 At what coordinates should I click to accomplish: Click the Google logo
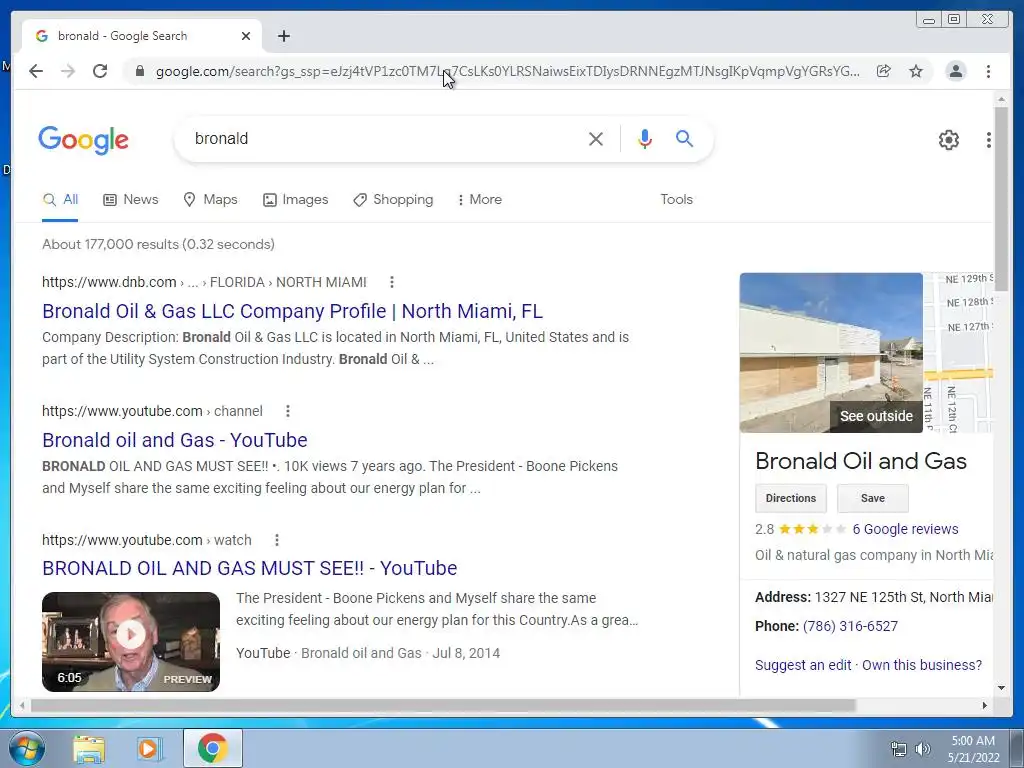point(84,140)
